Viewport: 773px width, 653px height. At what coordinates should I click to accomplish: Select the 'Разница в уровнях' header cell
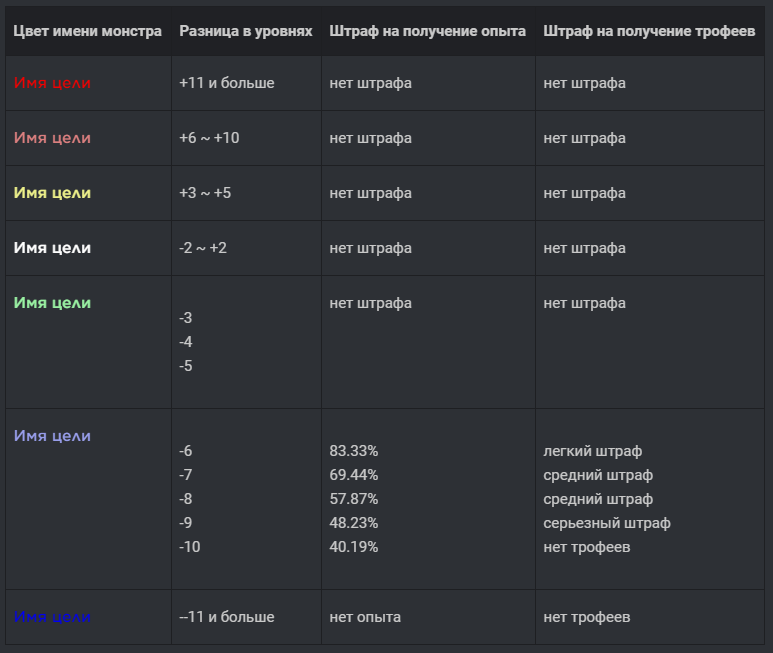click(246, 31)
